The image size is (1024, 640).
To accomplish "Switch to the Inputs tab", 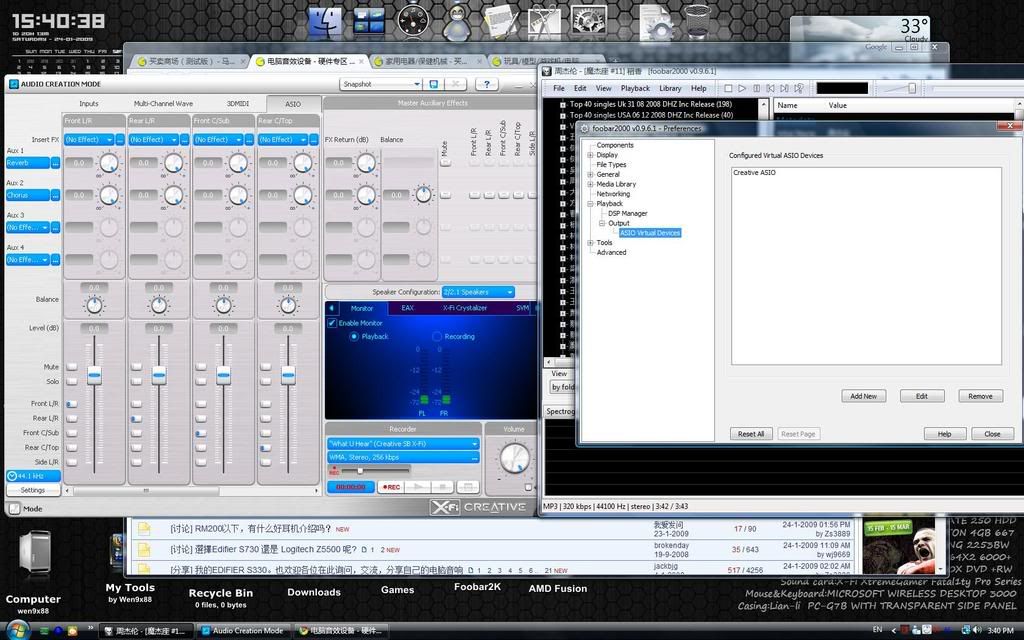I will [89, 104].
